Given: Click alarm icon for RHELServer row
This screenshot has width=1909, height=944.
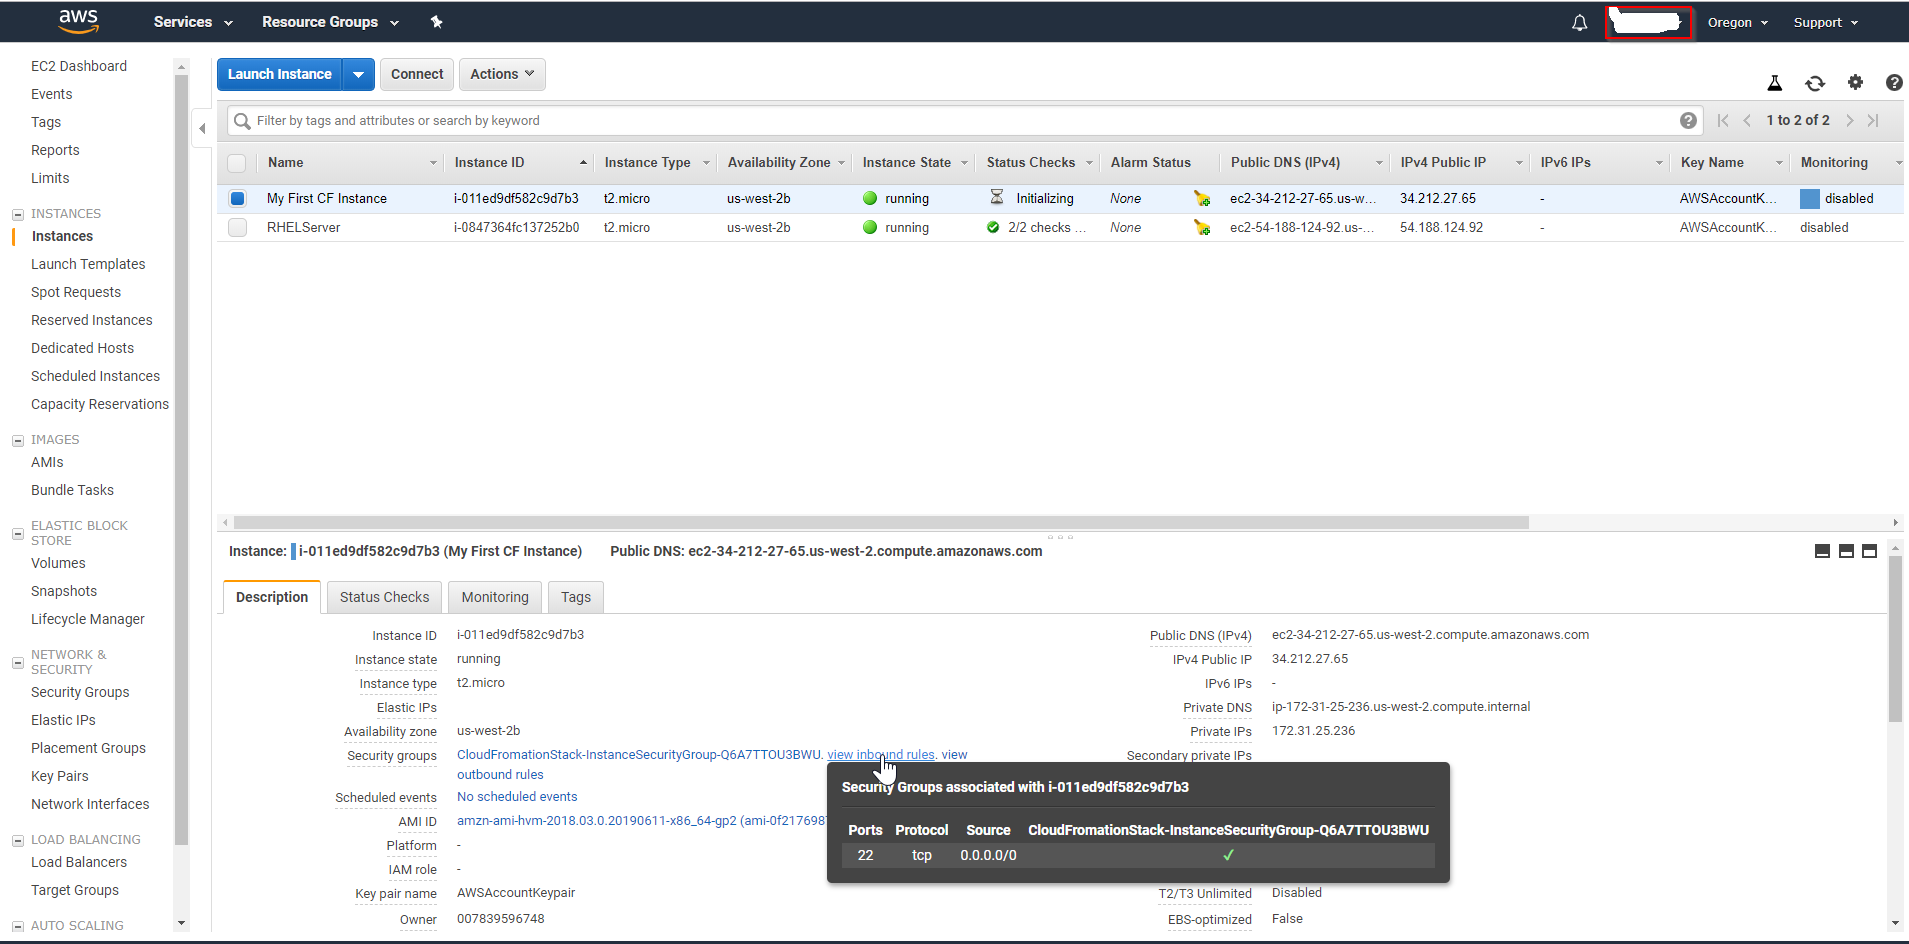Looking at the screenshot, I should tap(1201, 228).
